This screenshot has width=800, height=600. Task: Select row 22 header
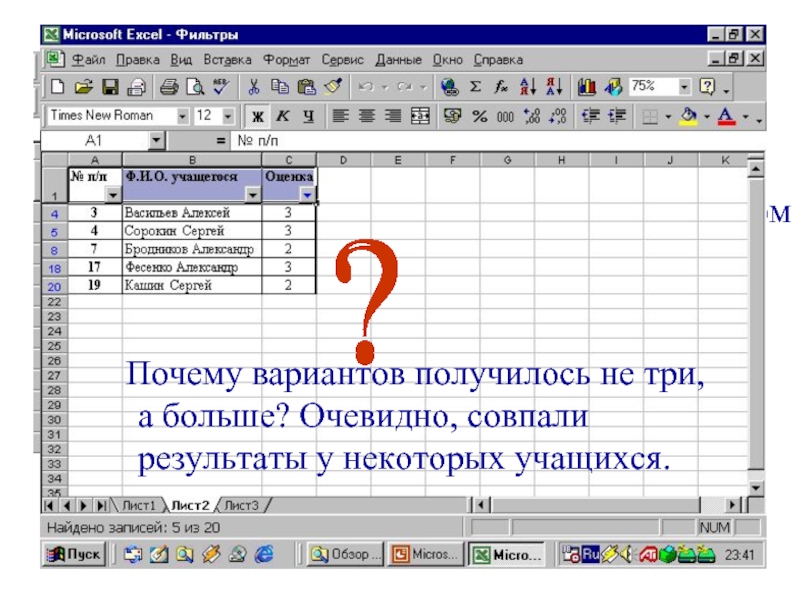(54, 302)
